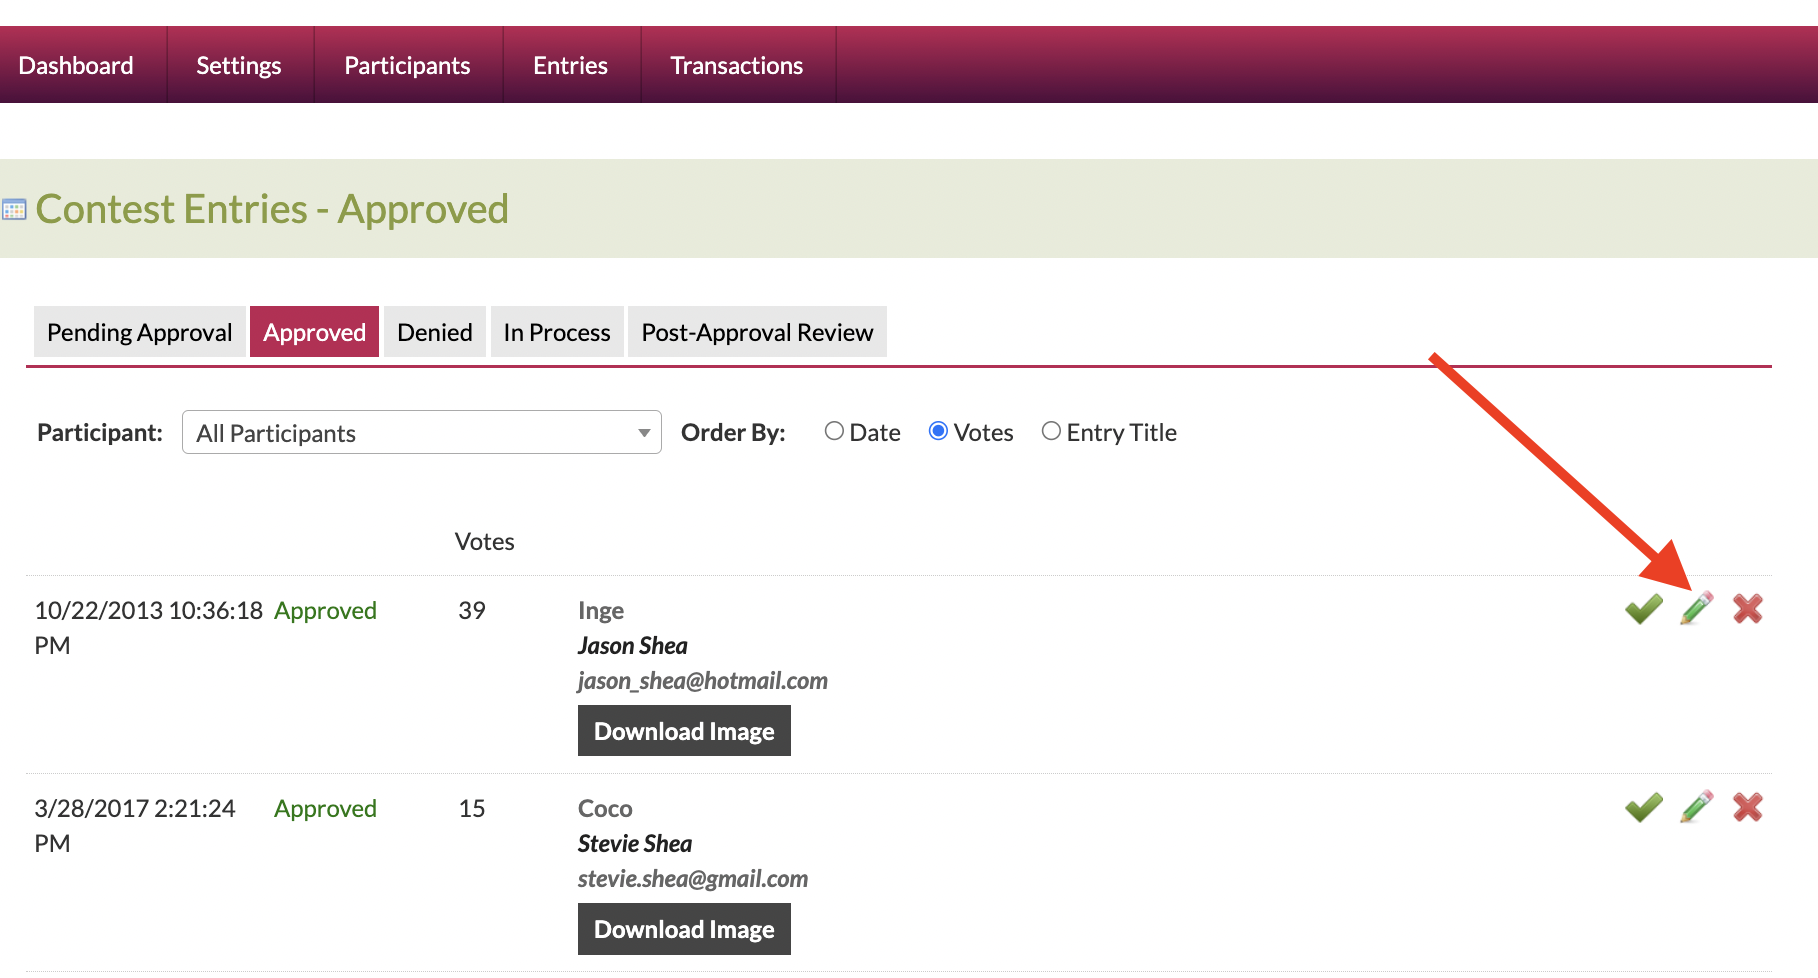1818x978 pixels.
Task: Switch to the In Process tab
Action: pos(556,332)
